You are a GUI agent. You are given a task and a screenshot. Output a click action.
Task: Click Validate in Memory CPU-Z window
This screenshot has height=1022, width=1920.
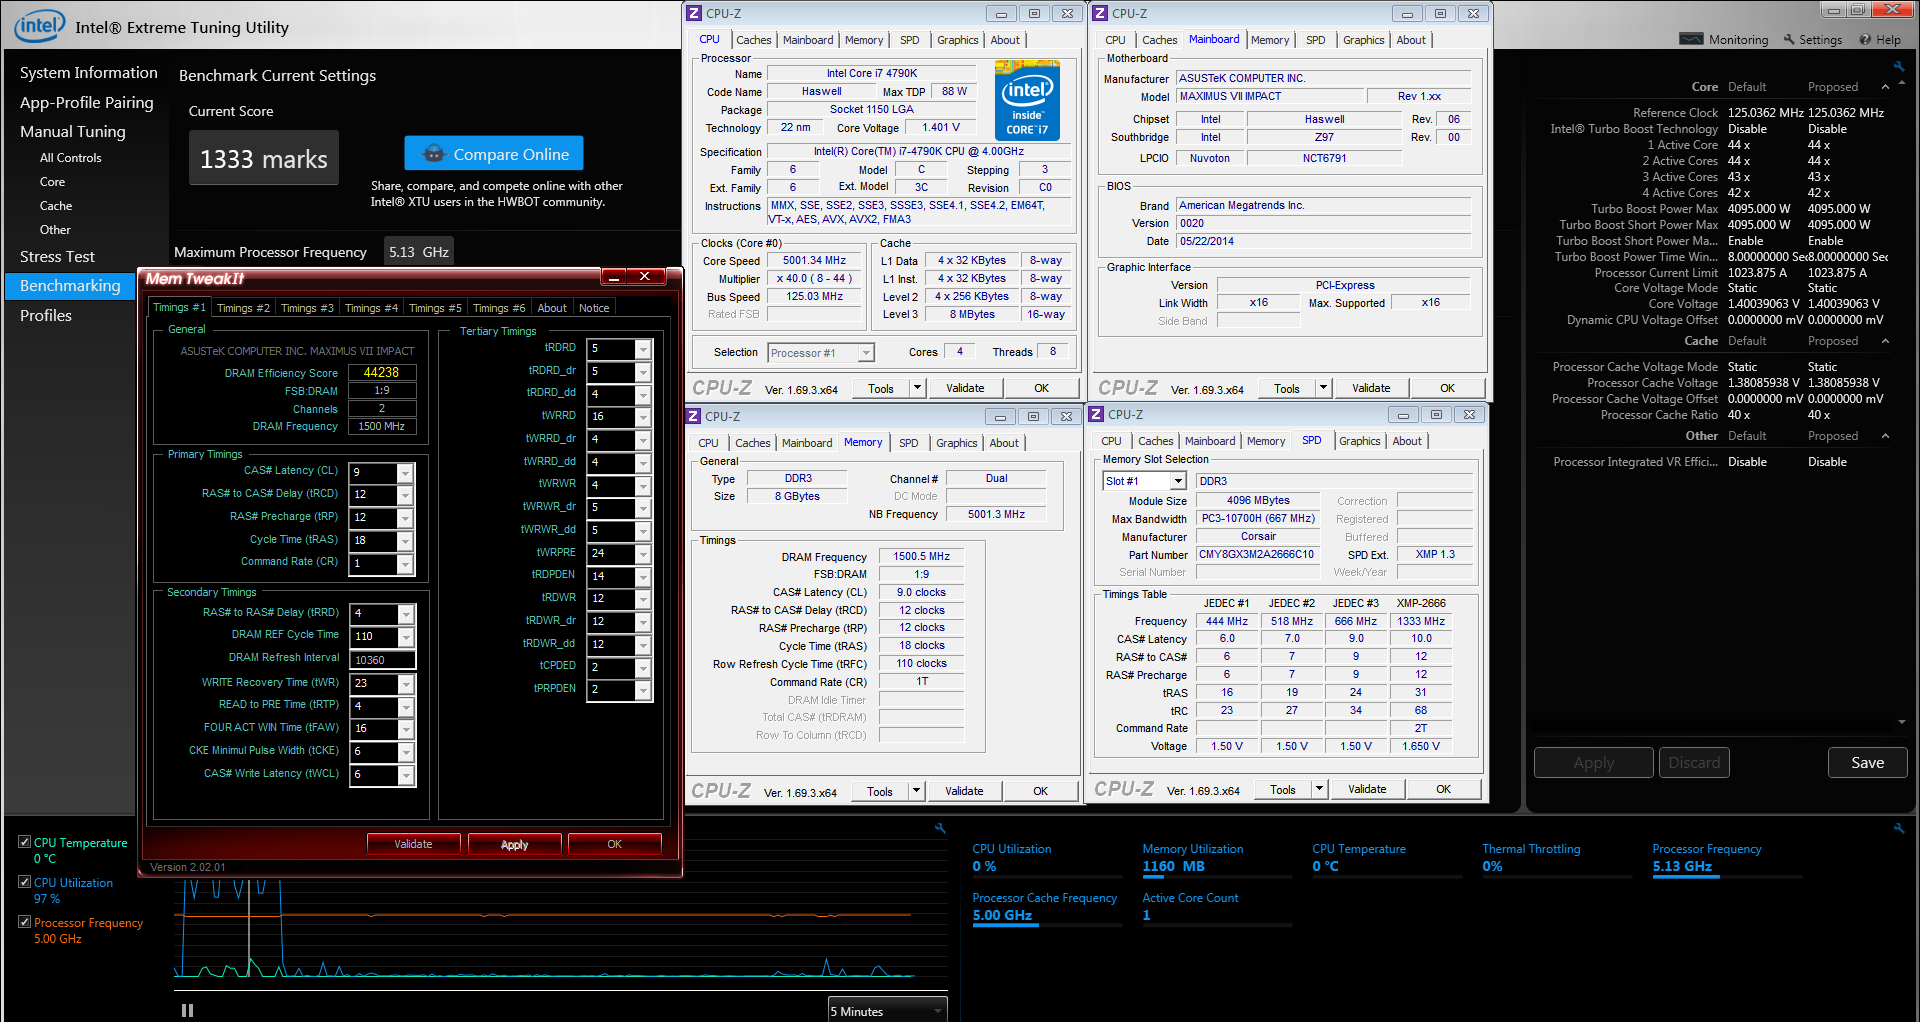pos(964,791)
